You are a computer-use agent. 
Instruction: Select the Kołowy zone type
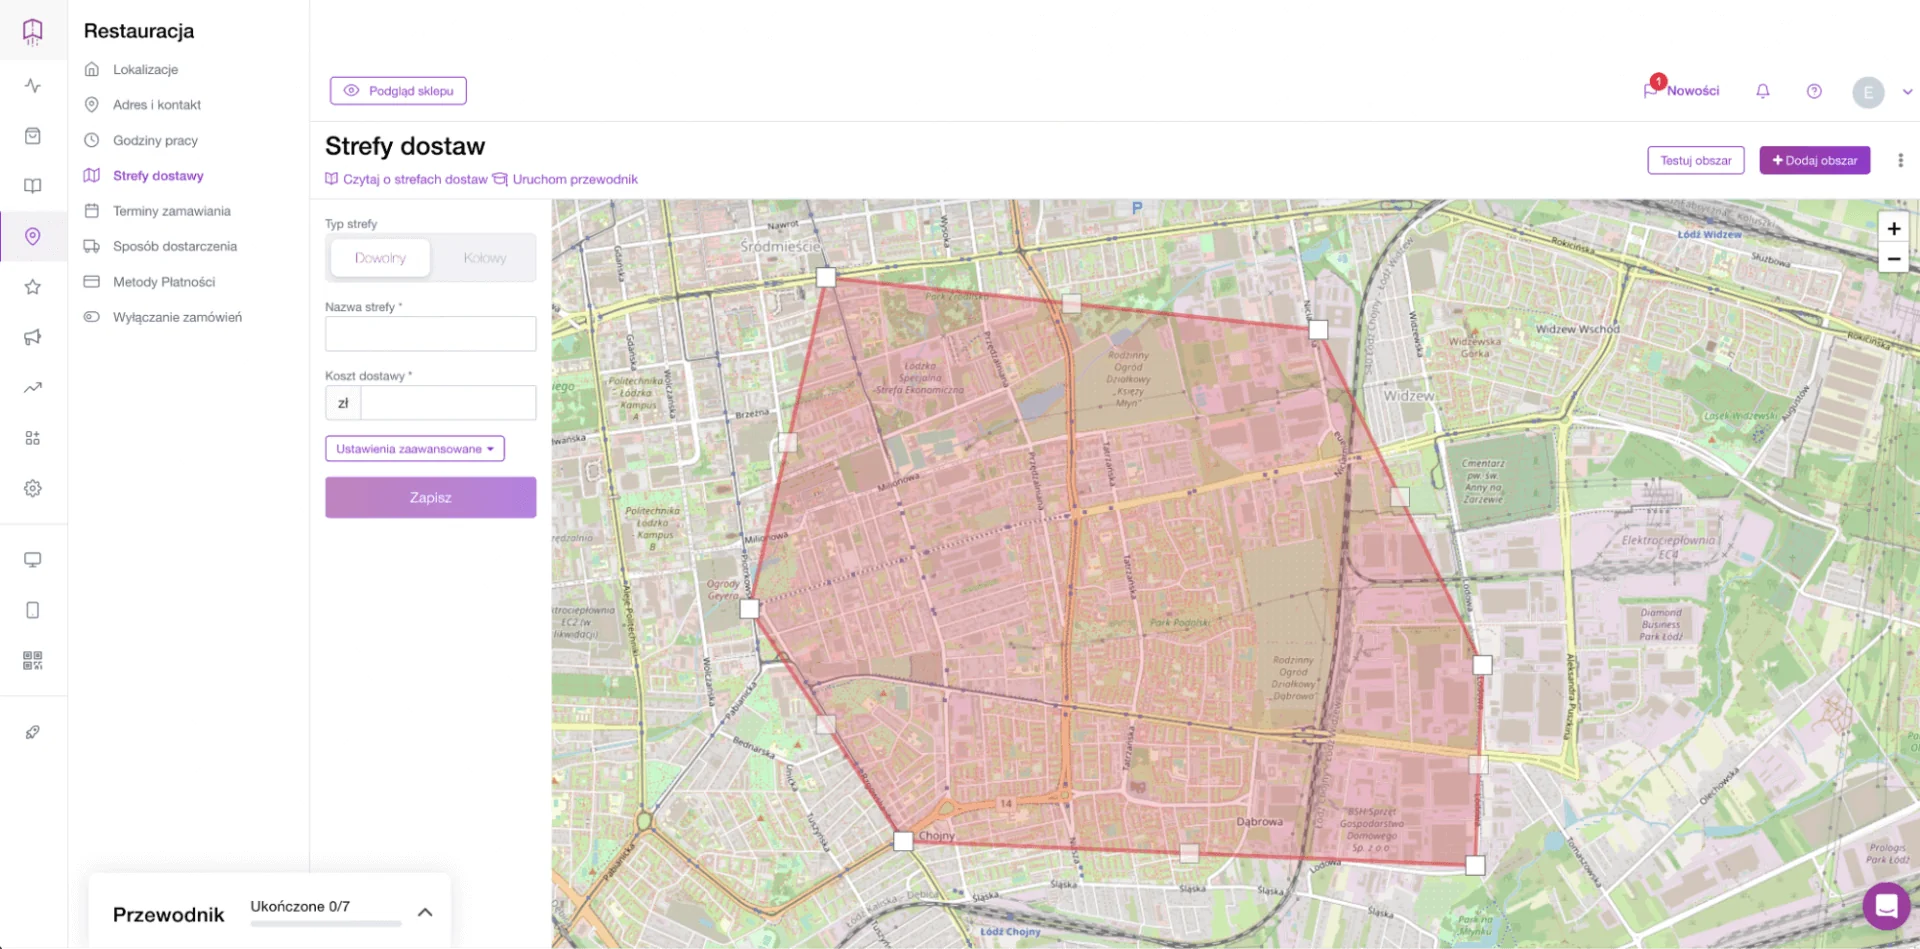pos(484,258)
